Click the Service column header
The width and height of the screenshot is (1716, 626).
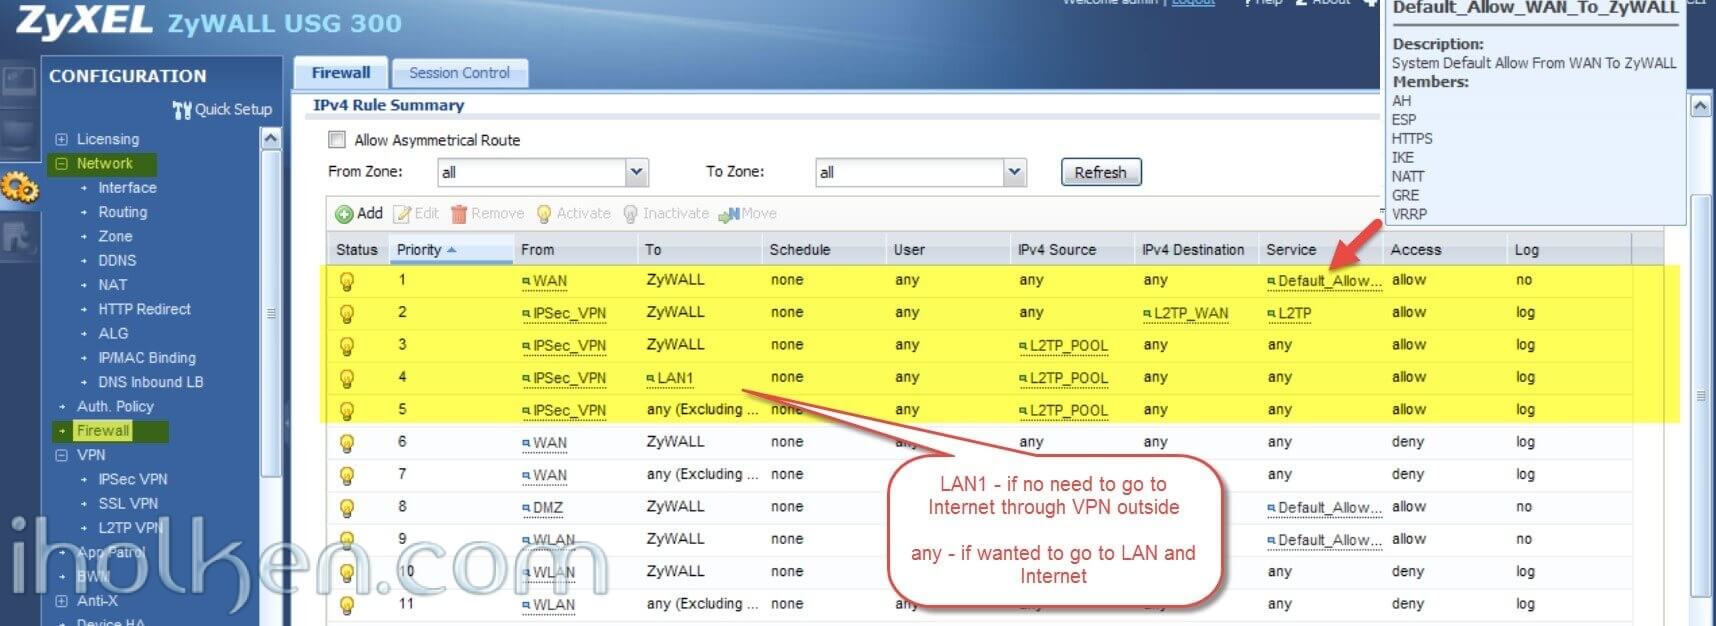pyautogui.click(x=1319, y=249)
